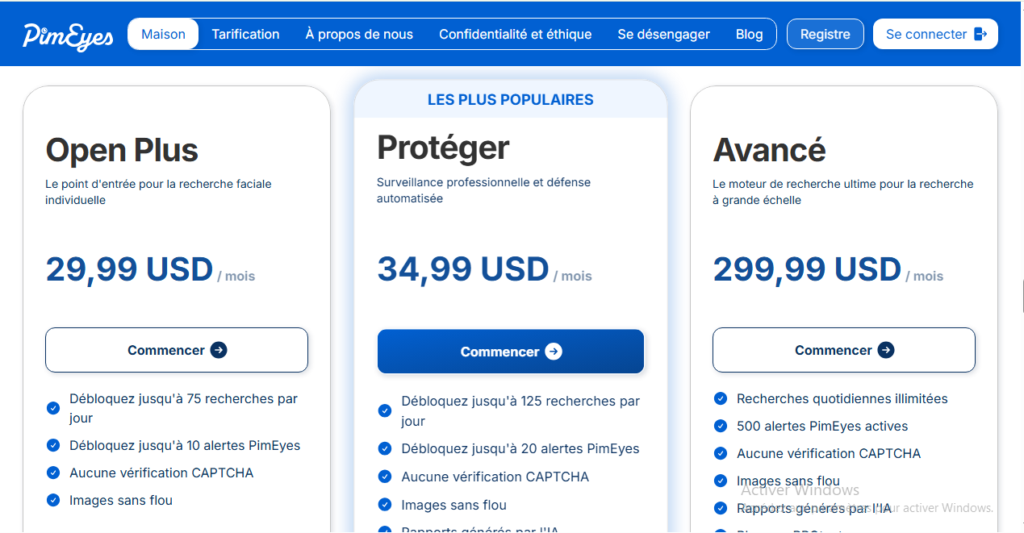
Task: Click the arrow icon in Protéger Commencer button
Action: 553,351
